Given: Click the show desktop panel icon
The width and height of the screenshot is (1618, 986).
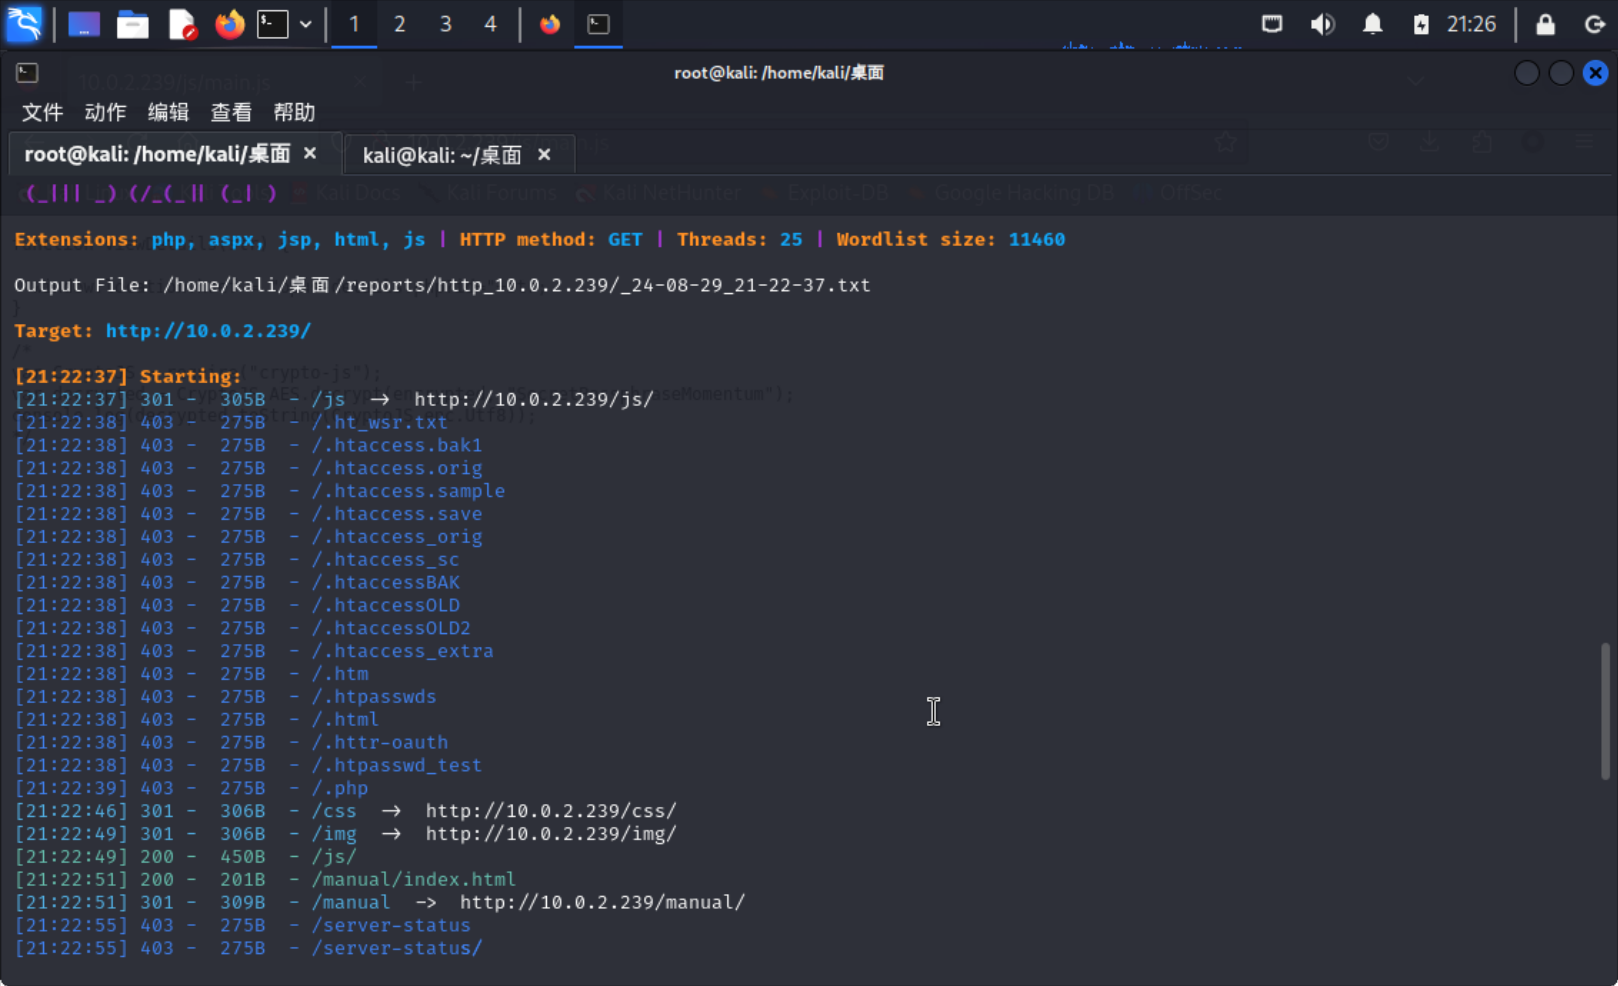Looking at the screenshot, I should 84,24.
